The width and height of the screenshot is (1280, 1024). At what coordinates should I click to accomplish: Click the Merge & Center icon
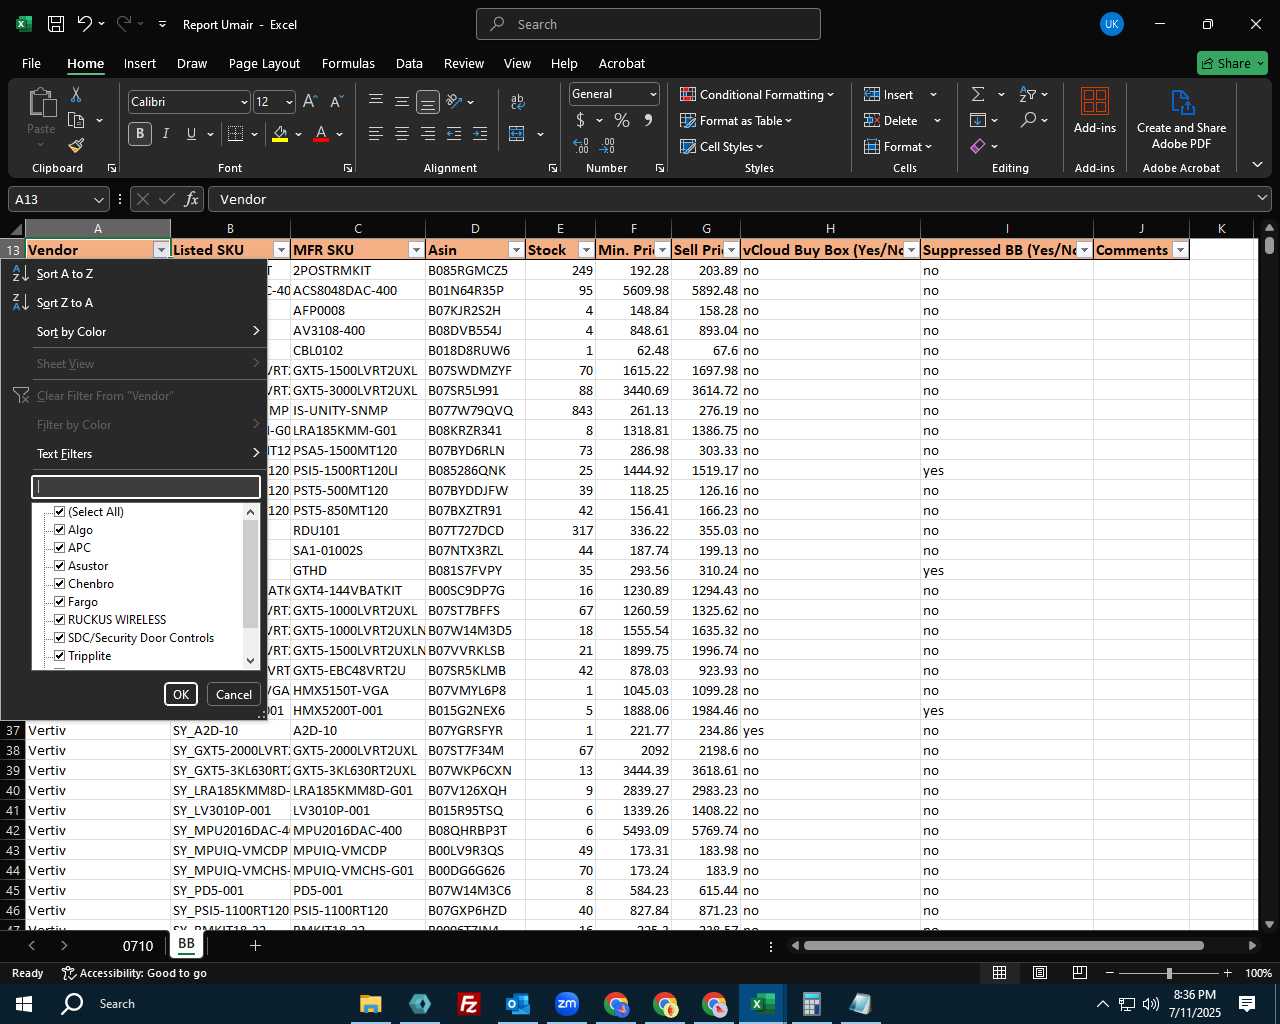pos(517,133)
